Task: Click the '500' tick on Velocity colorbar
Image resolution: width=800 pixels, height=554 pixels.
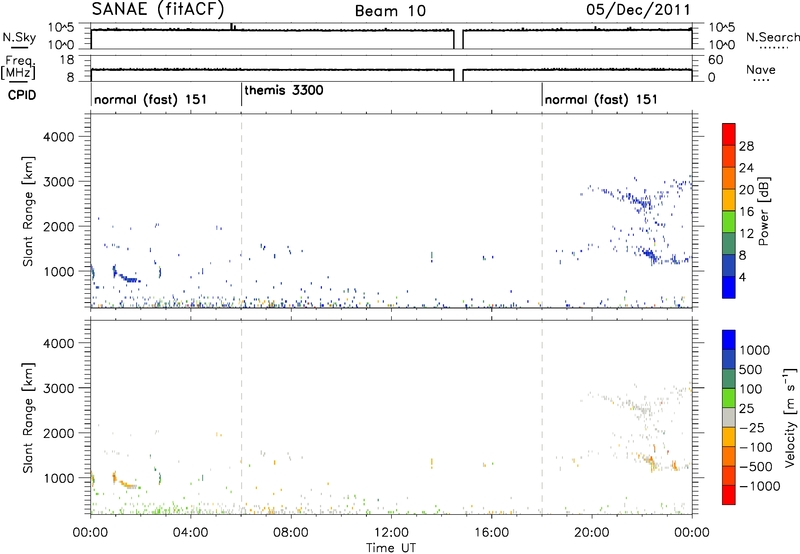Action: (751, 370)
